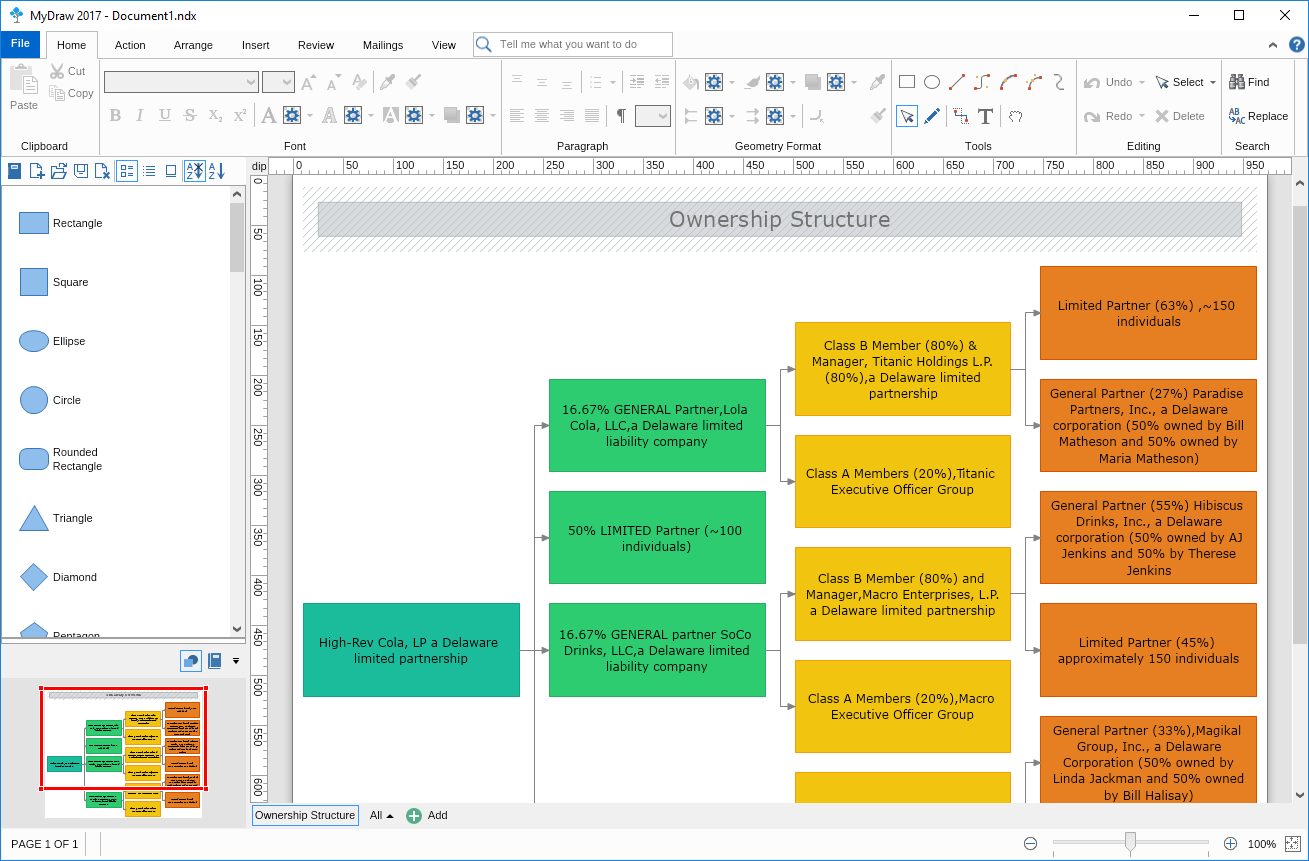Screen dimensions: 1309x861
Task: Click the Cut button
Action: (x=69, y=71)
